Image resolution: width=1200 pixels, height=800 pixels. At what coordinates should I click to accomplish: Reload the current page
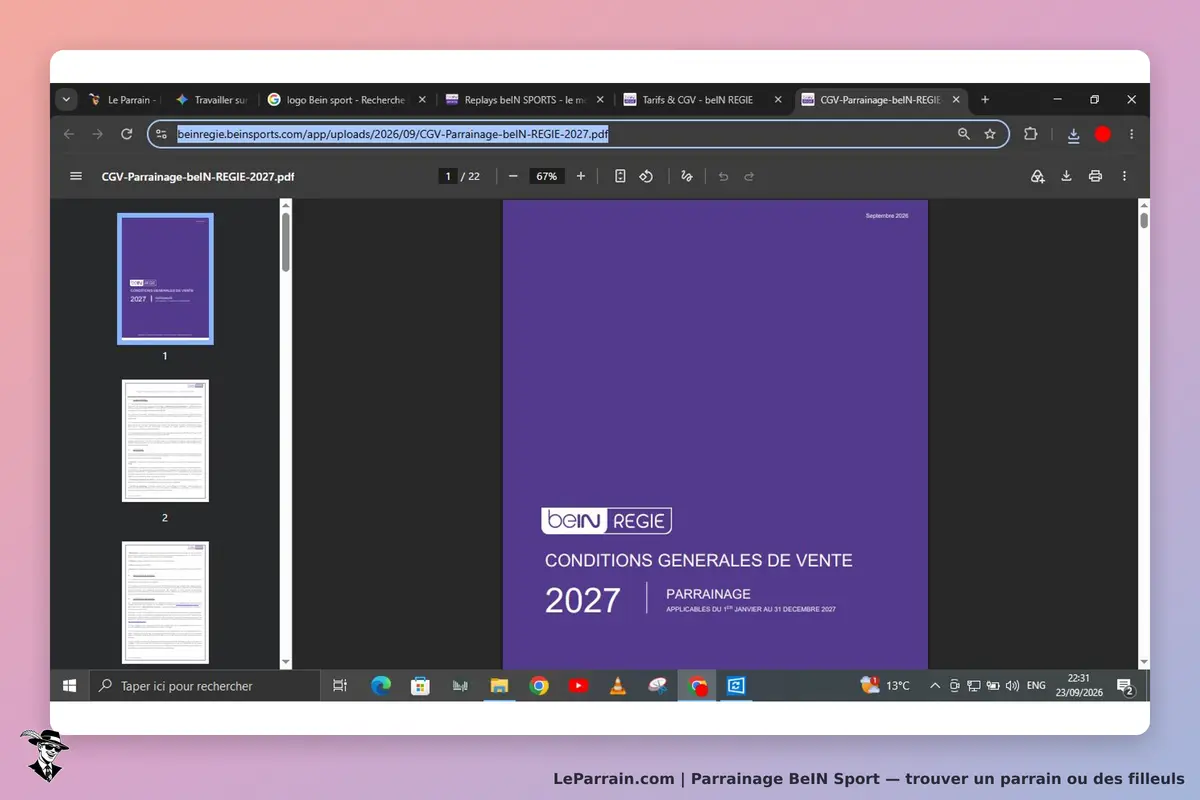click(x=126, y=134)
